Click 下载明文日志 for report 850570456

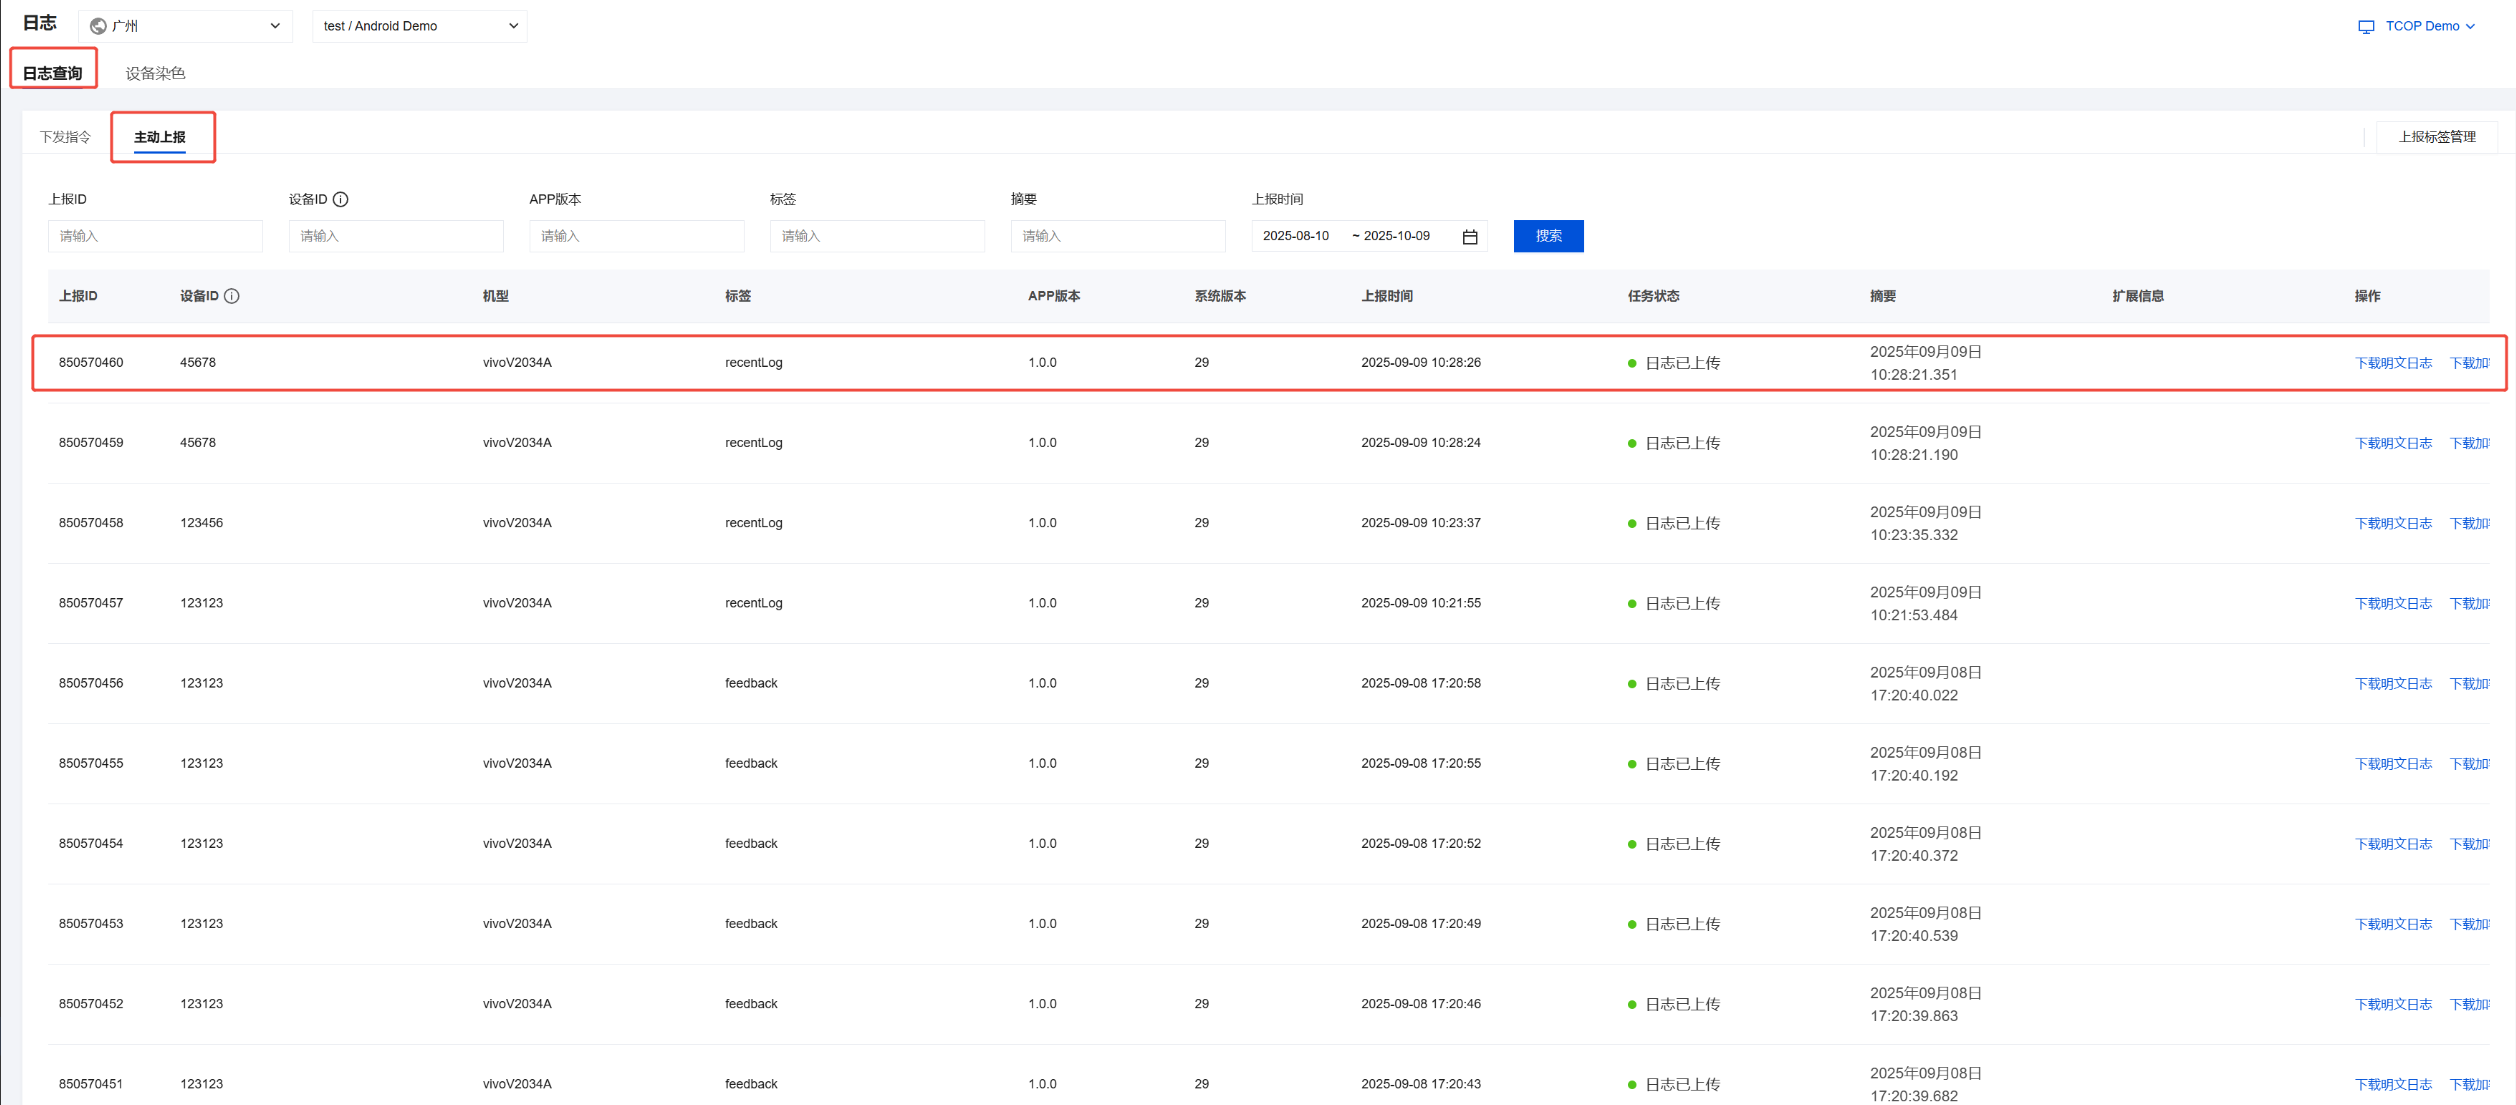(x=2392, y=684)
